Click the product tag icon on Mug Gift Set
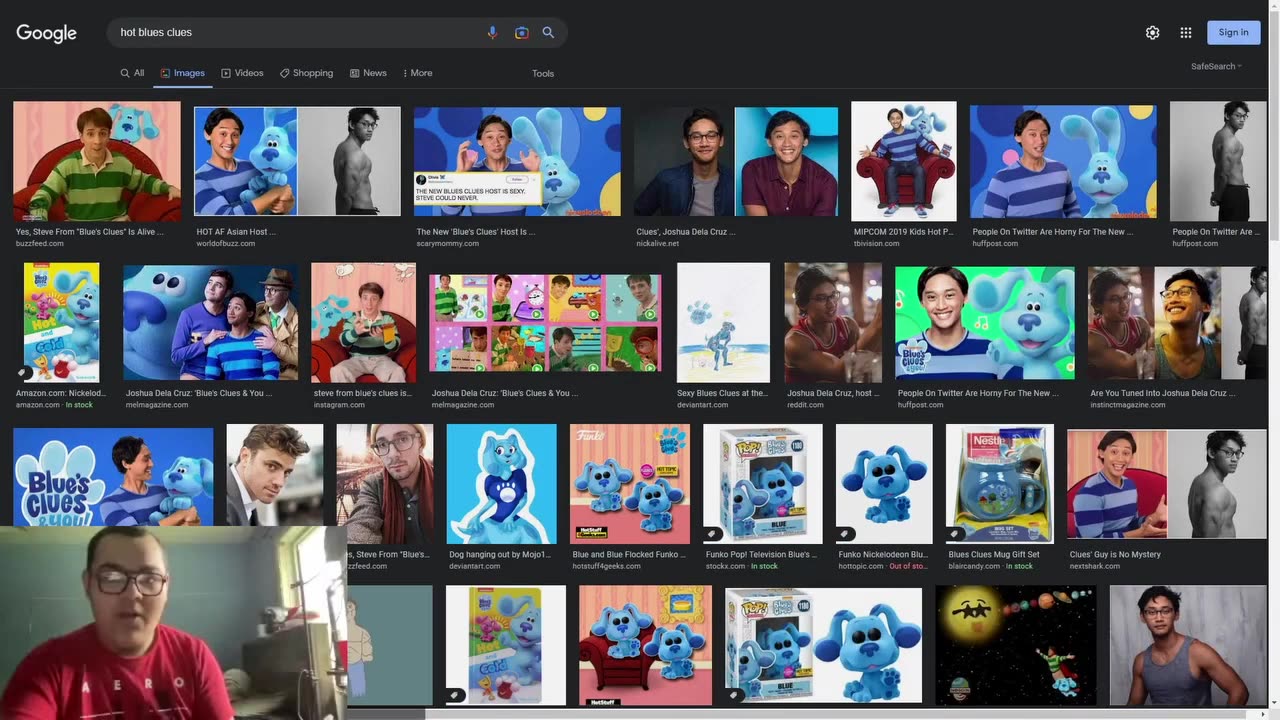1280x720 pixels. [955, 534]
